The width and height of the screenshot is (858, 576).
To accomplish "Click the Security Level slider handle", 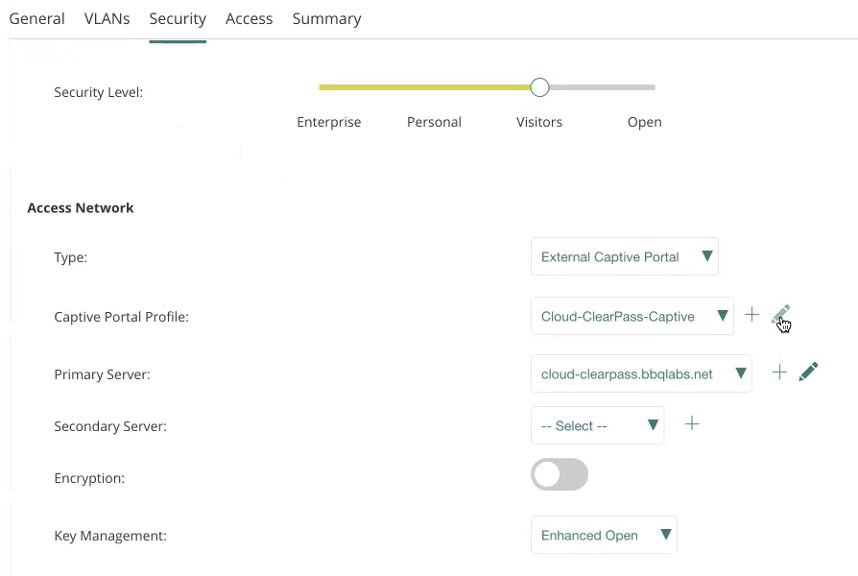I will pyautogui.click(x=540, y=88).
